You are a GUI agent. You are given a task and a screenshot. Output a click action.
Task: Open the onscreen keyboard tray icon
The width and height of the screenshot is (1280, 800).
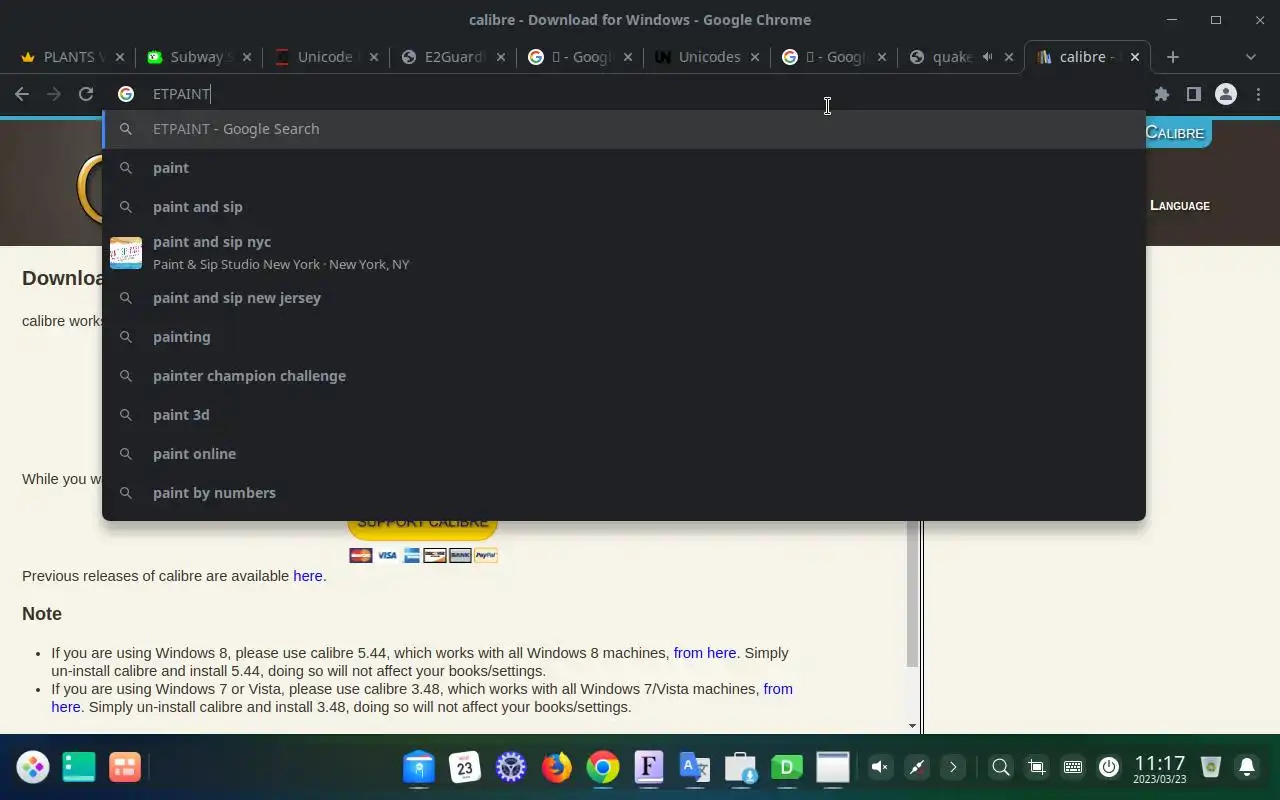(x=1073, y=767)
